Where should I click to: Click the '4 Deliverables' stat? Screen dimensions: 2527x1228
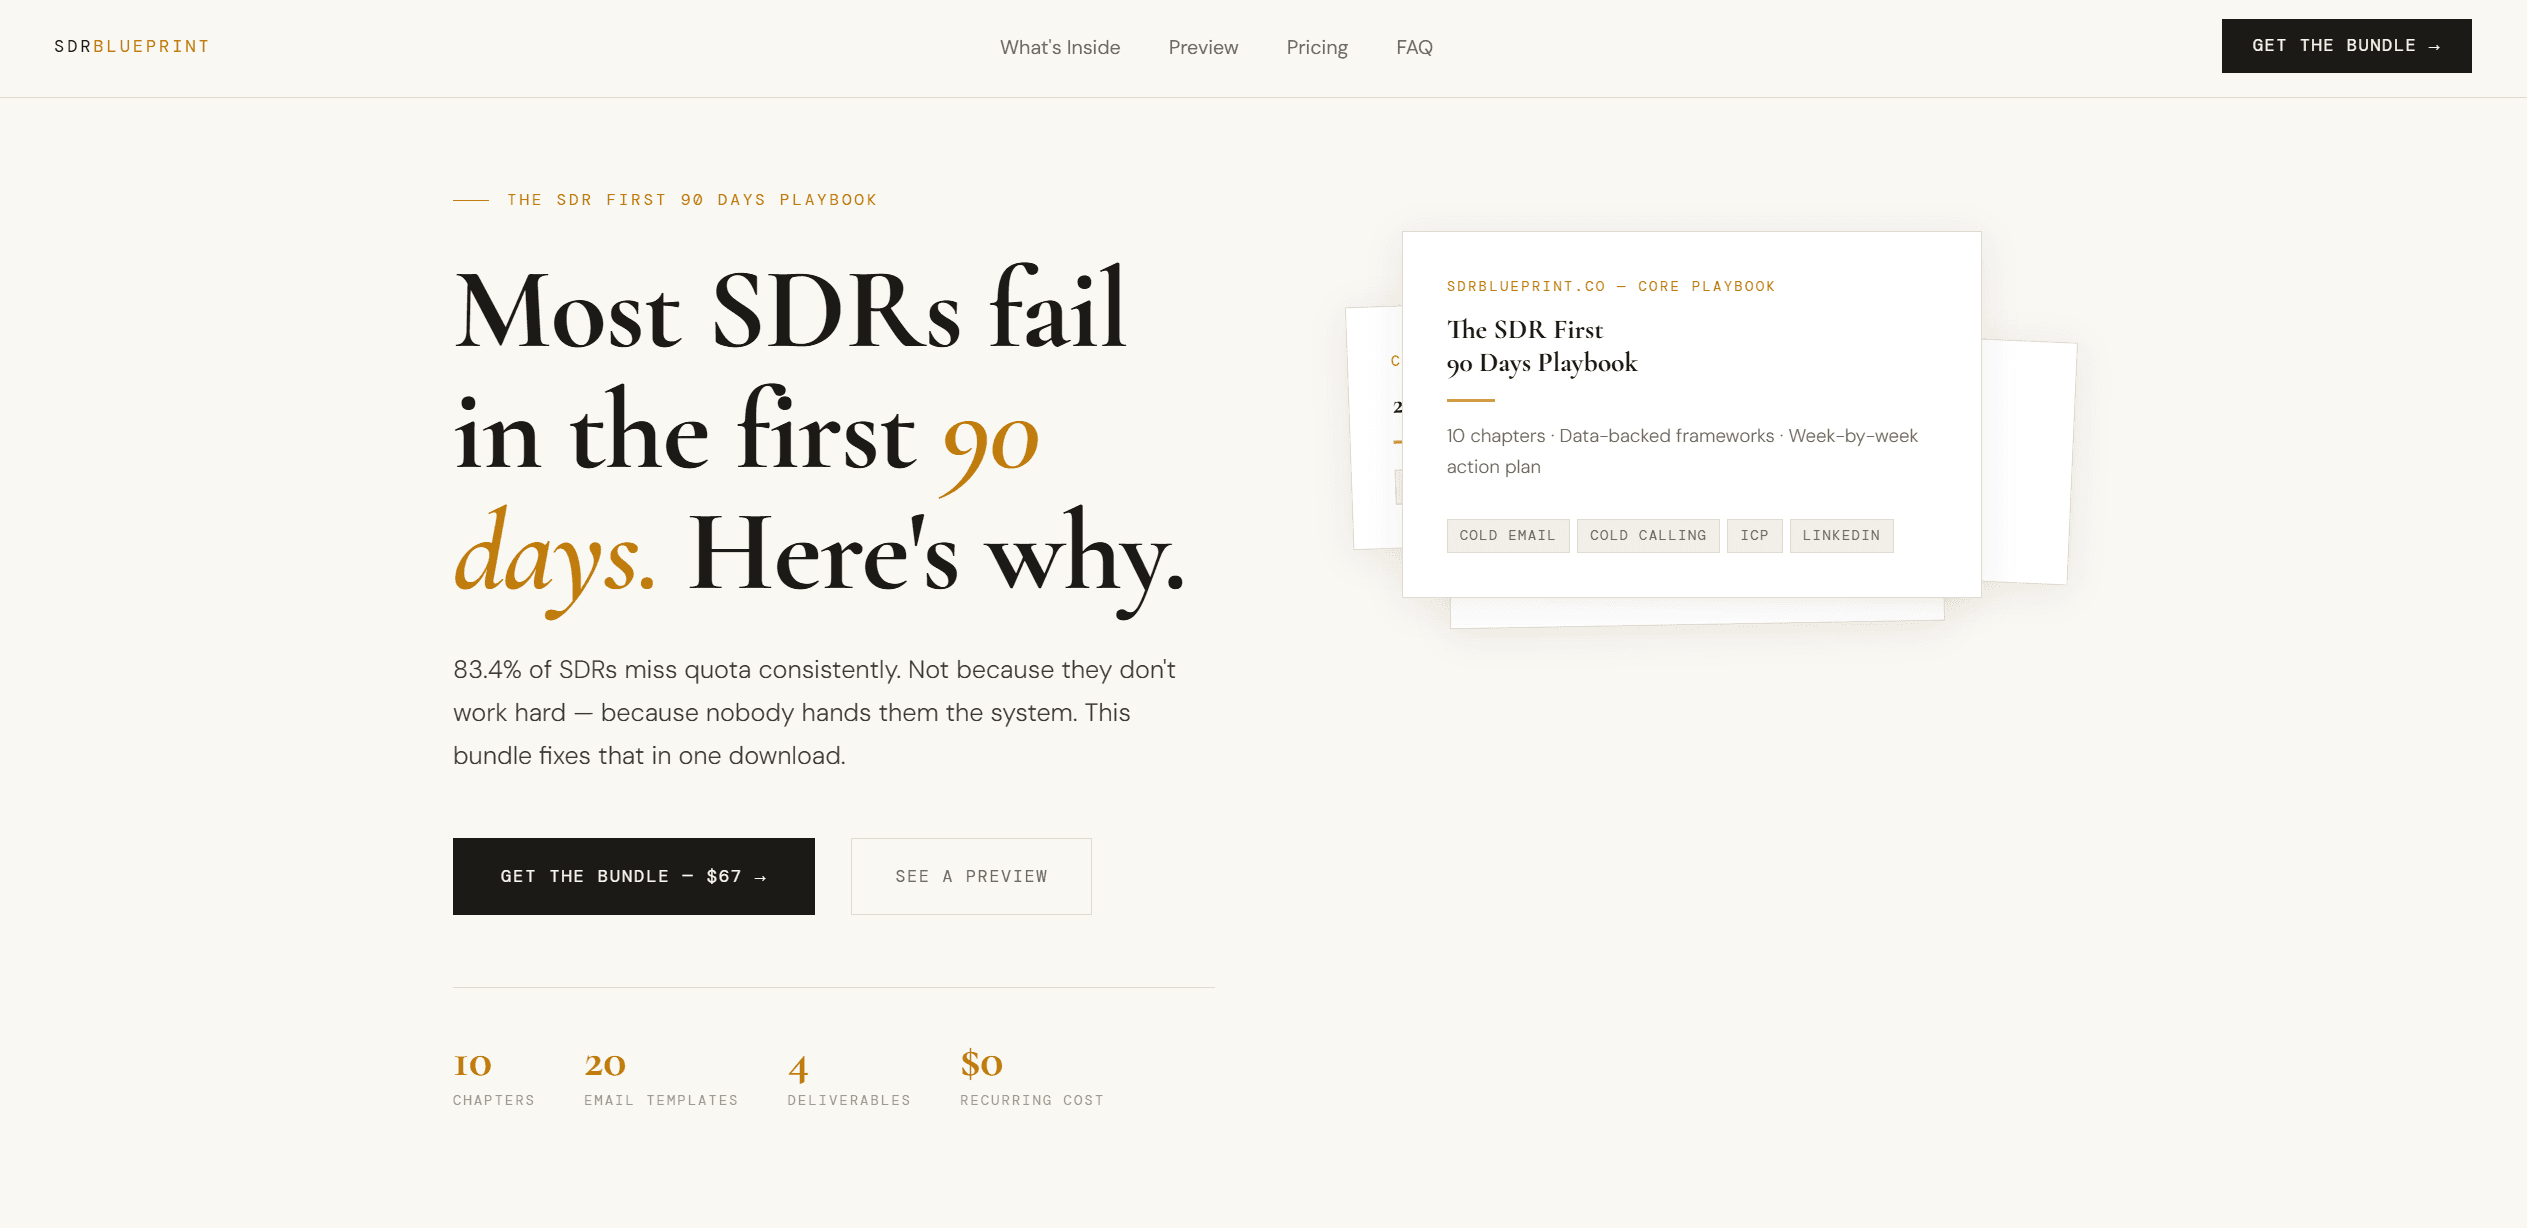[x=849, y=1077]
